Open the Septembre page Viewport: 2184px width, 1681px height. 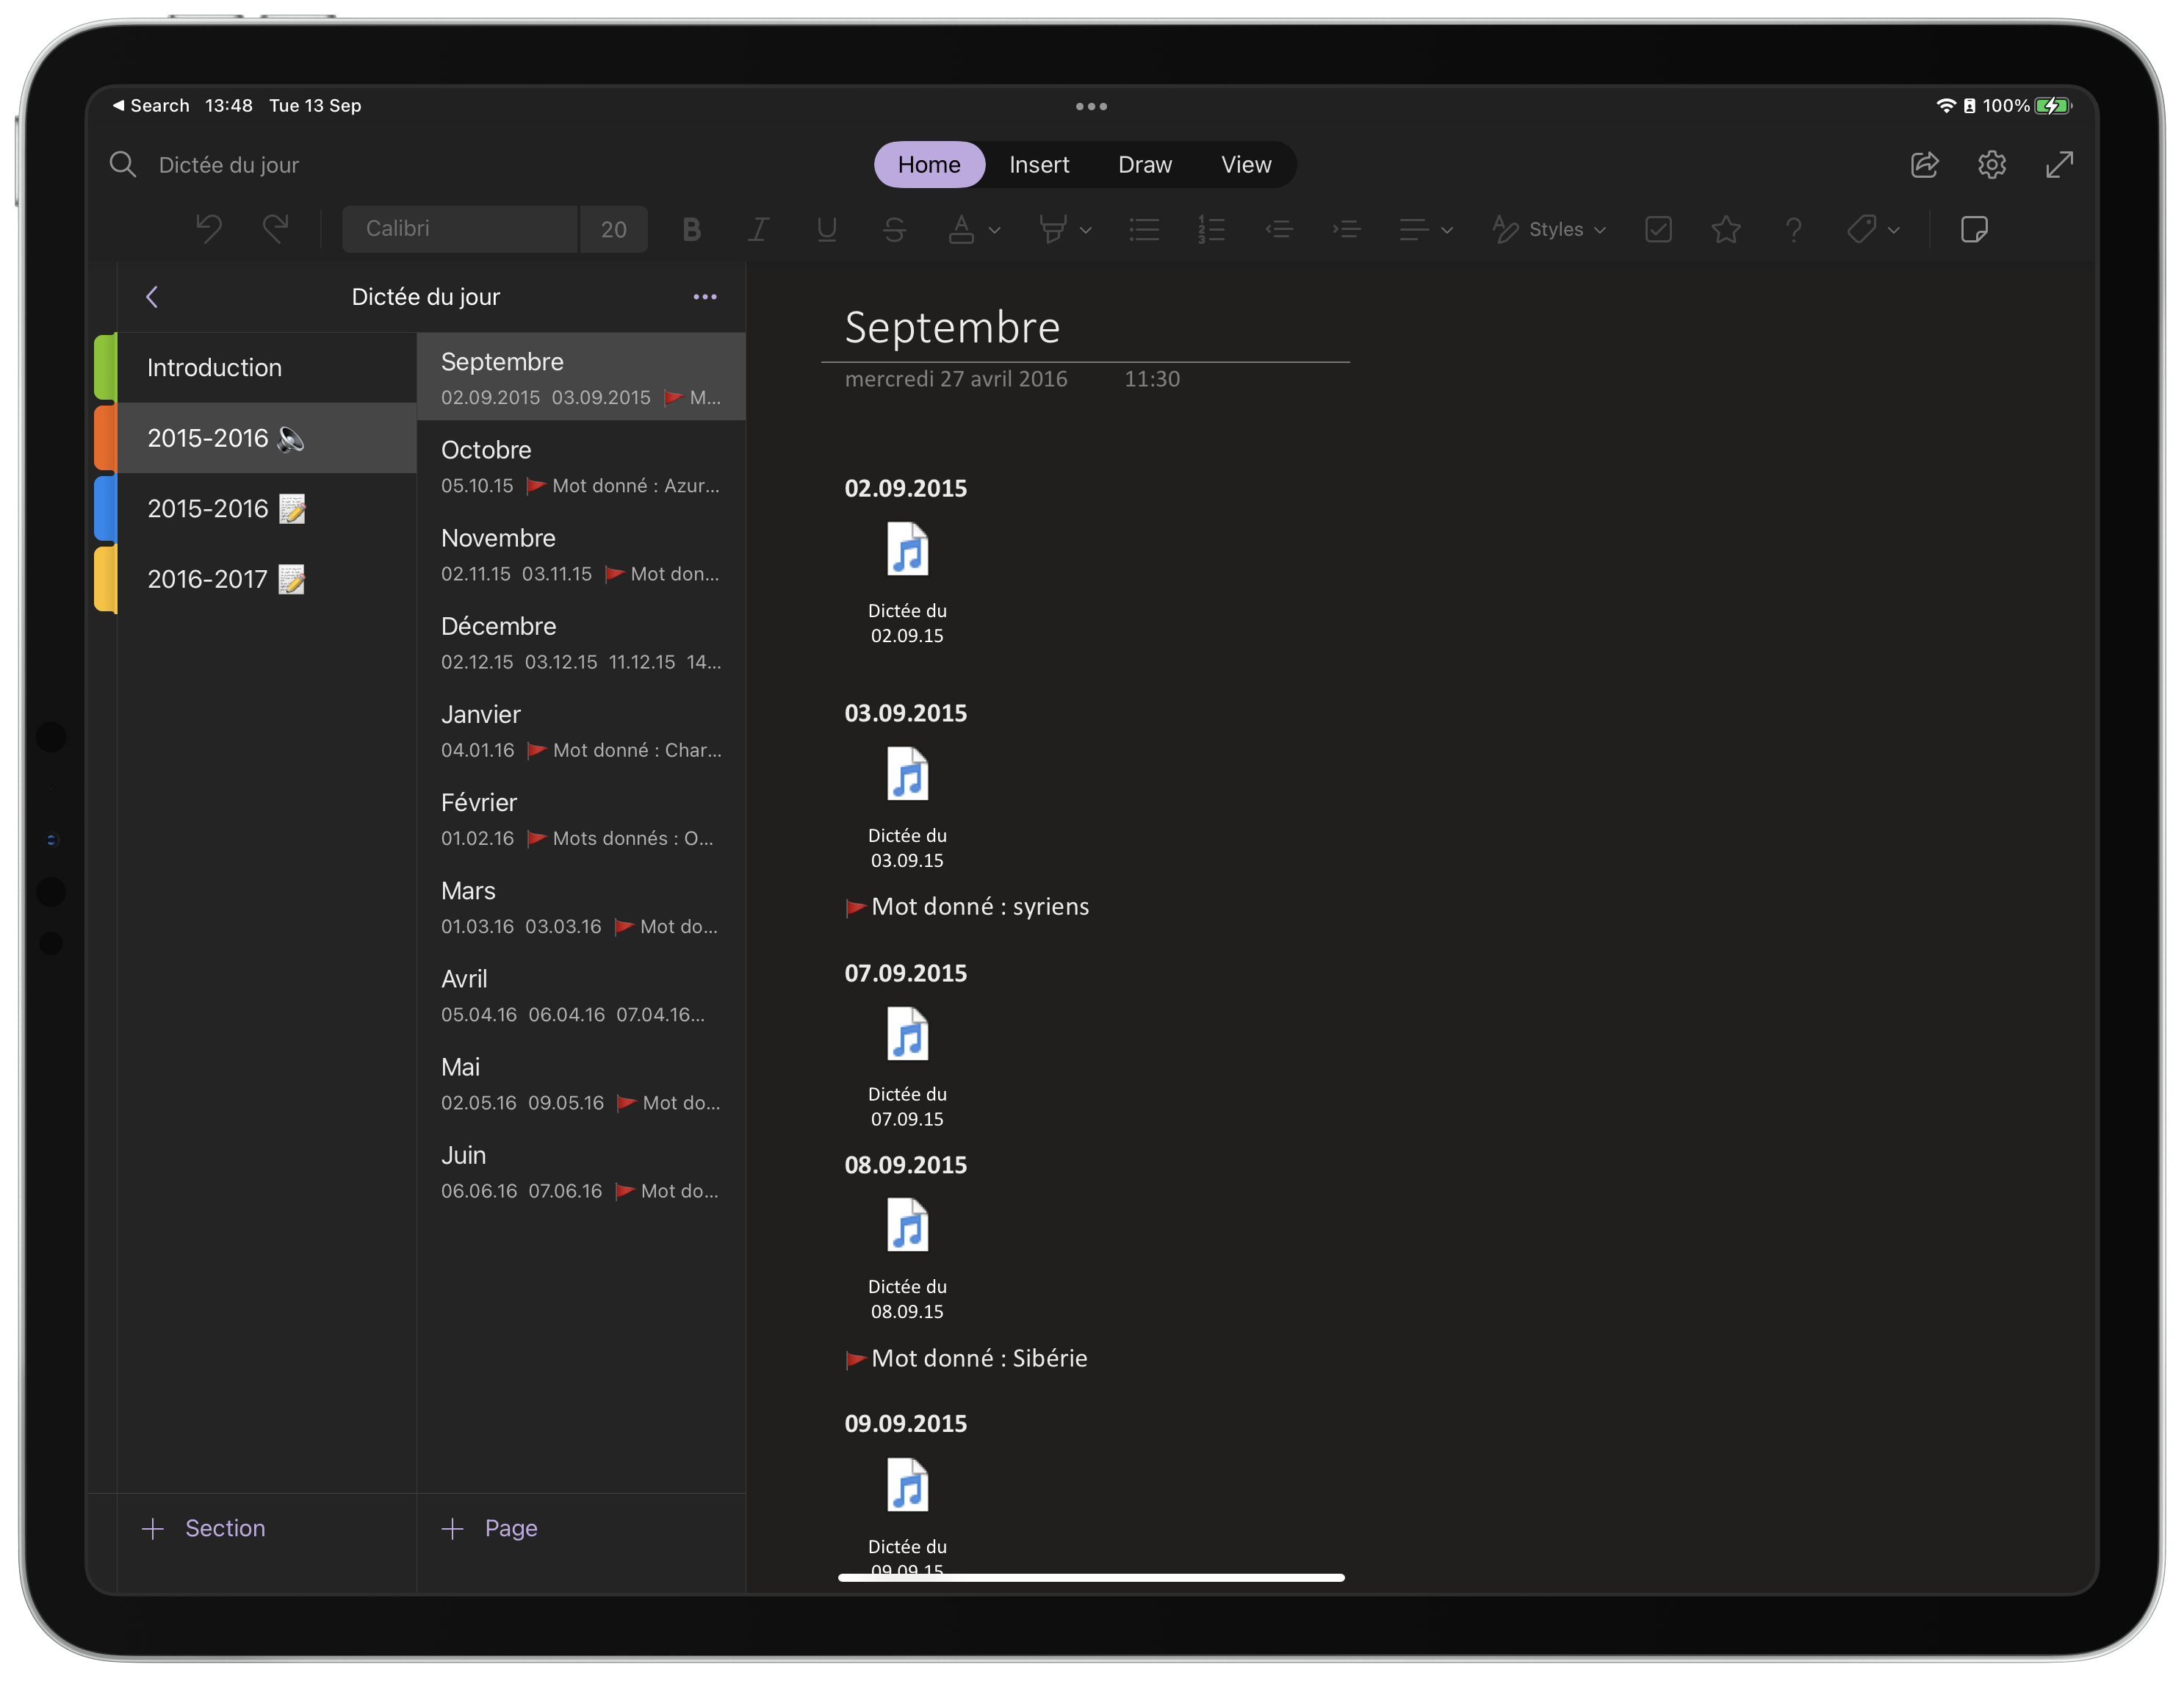pos(581,377)
